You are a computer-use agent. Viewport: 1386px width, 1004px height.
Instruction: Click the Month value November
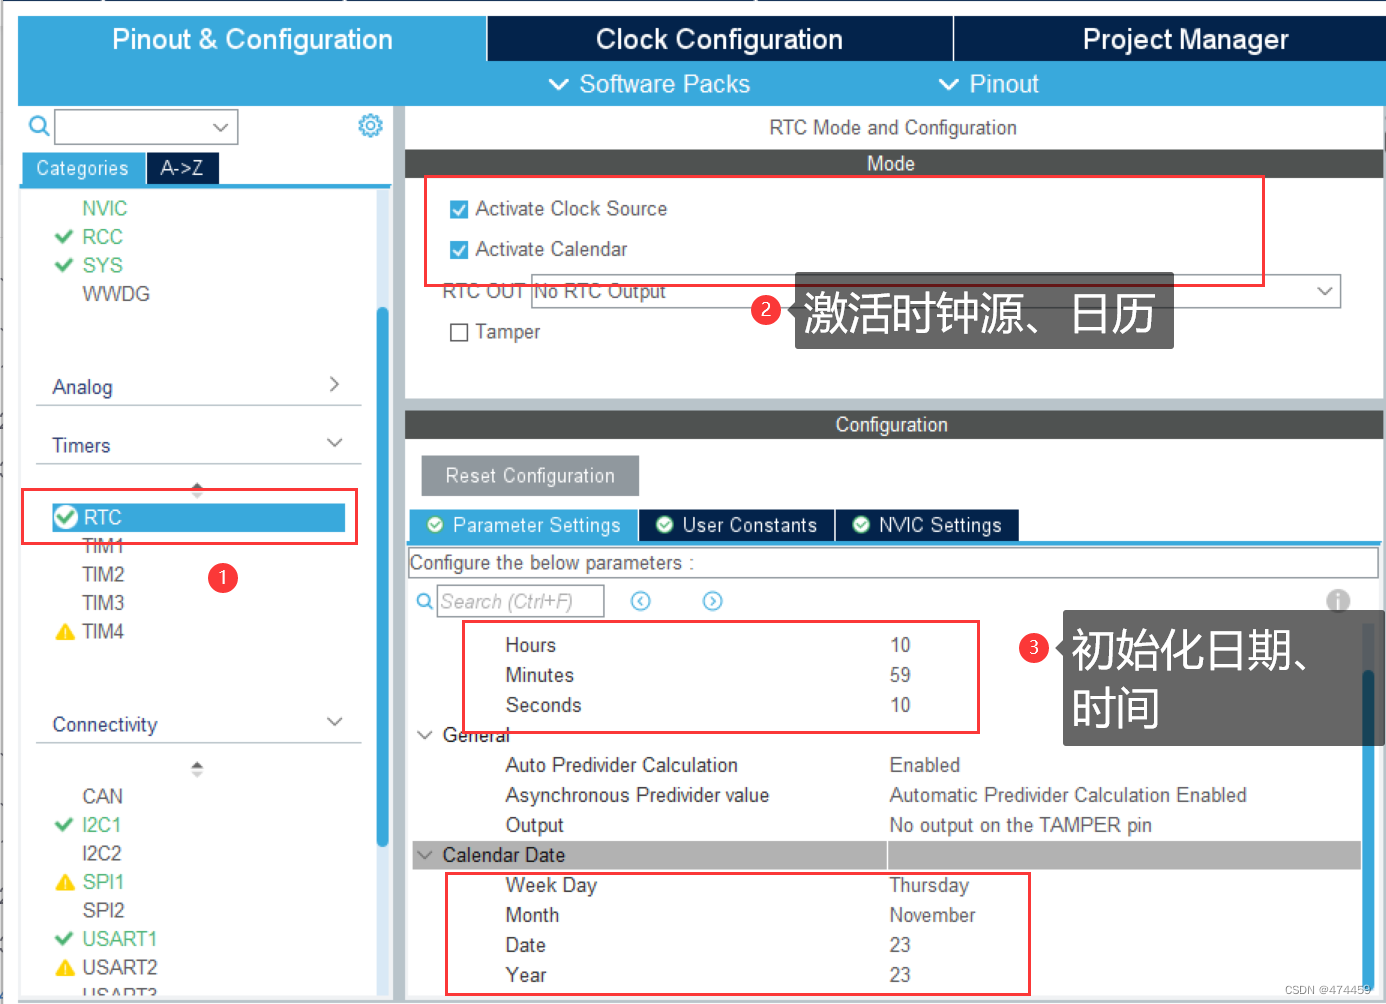(932, 915)
